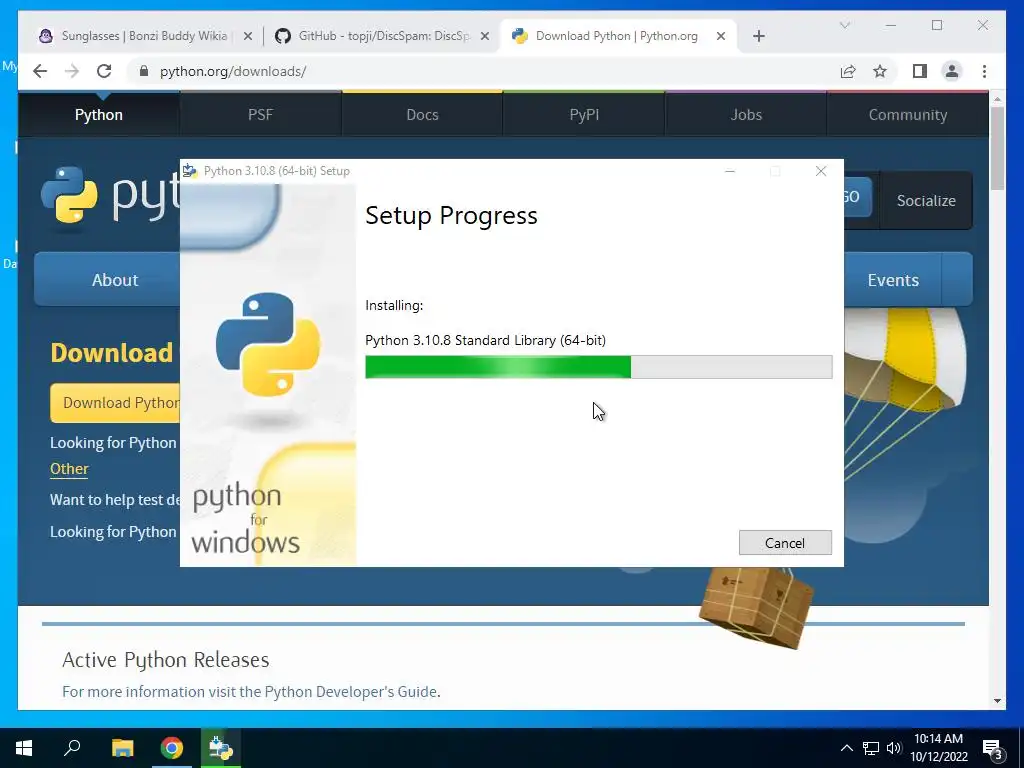Open the volume tray icon
This screenshot has width=1024, height=768.
(x=894, y=748)
